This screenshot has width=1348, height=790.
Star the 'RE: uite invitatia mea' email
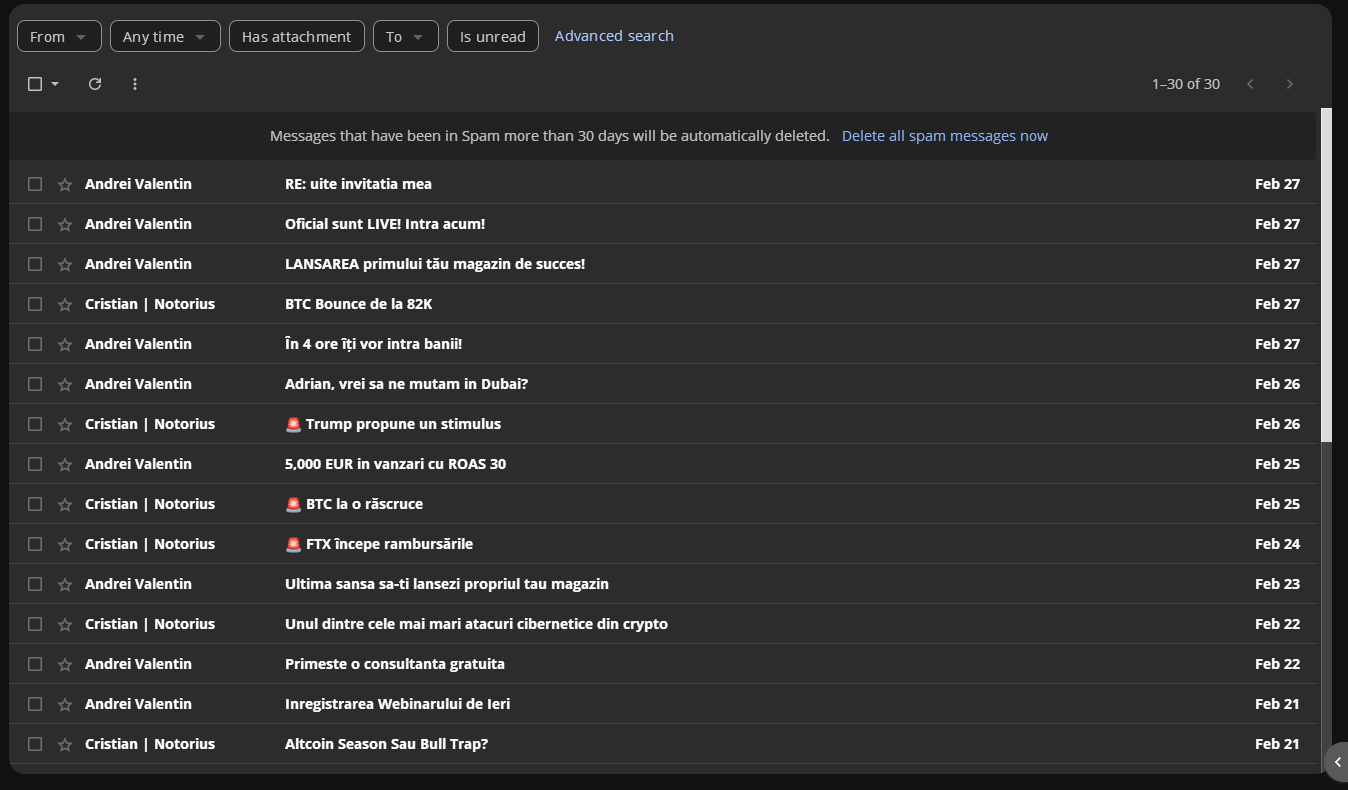click(65, 184)
